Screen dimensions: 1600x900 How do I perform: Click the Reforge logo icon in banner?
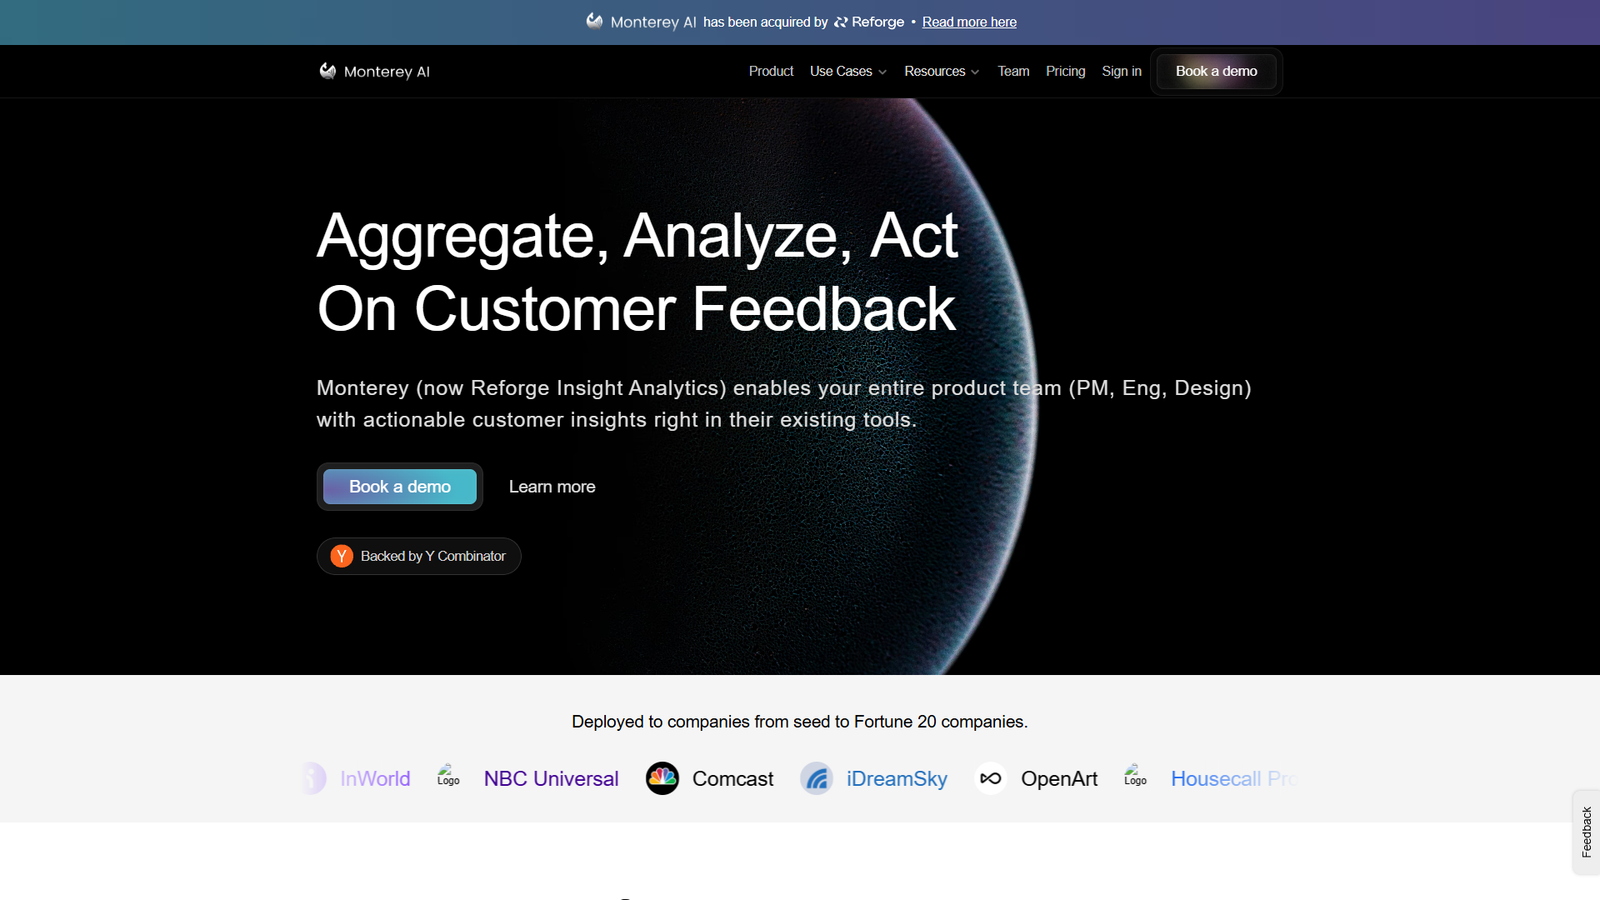(841, 22)
